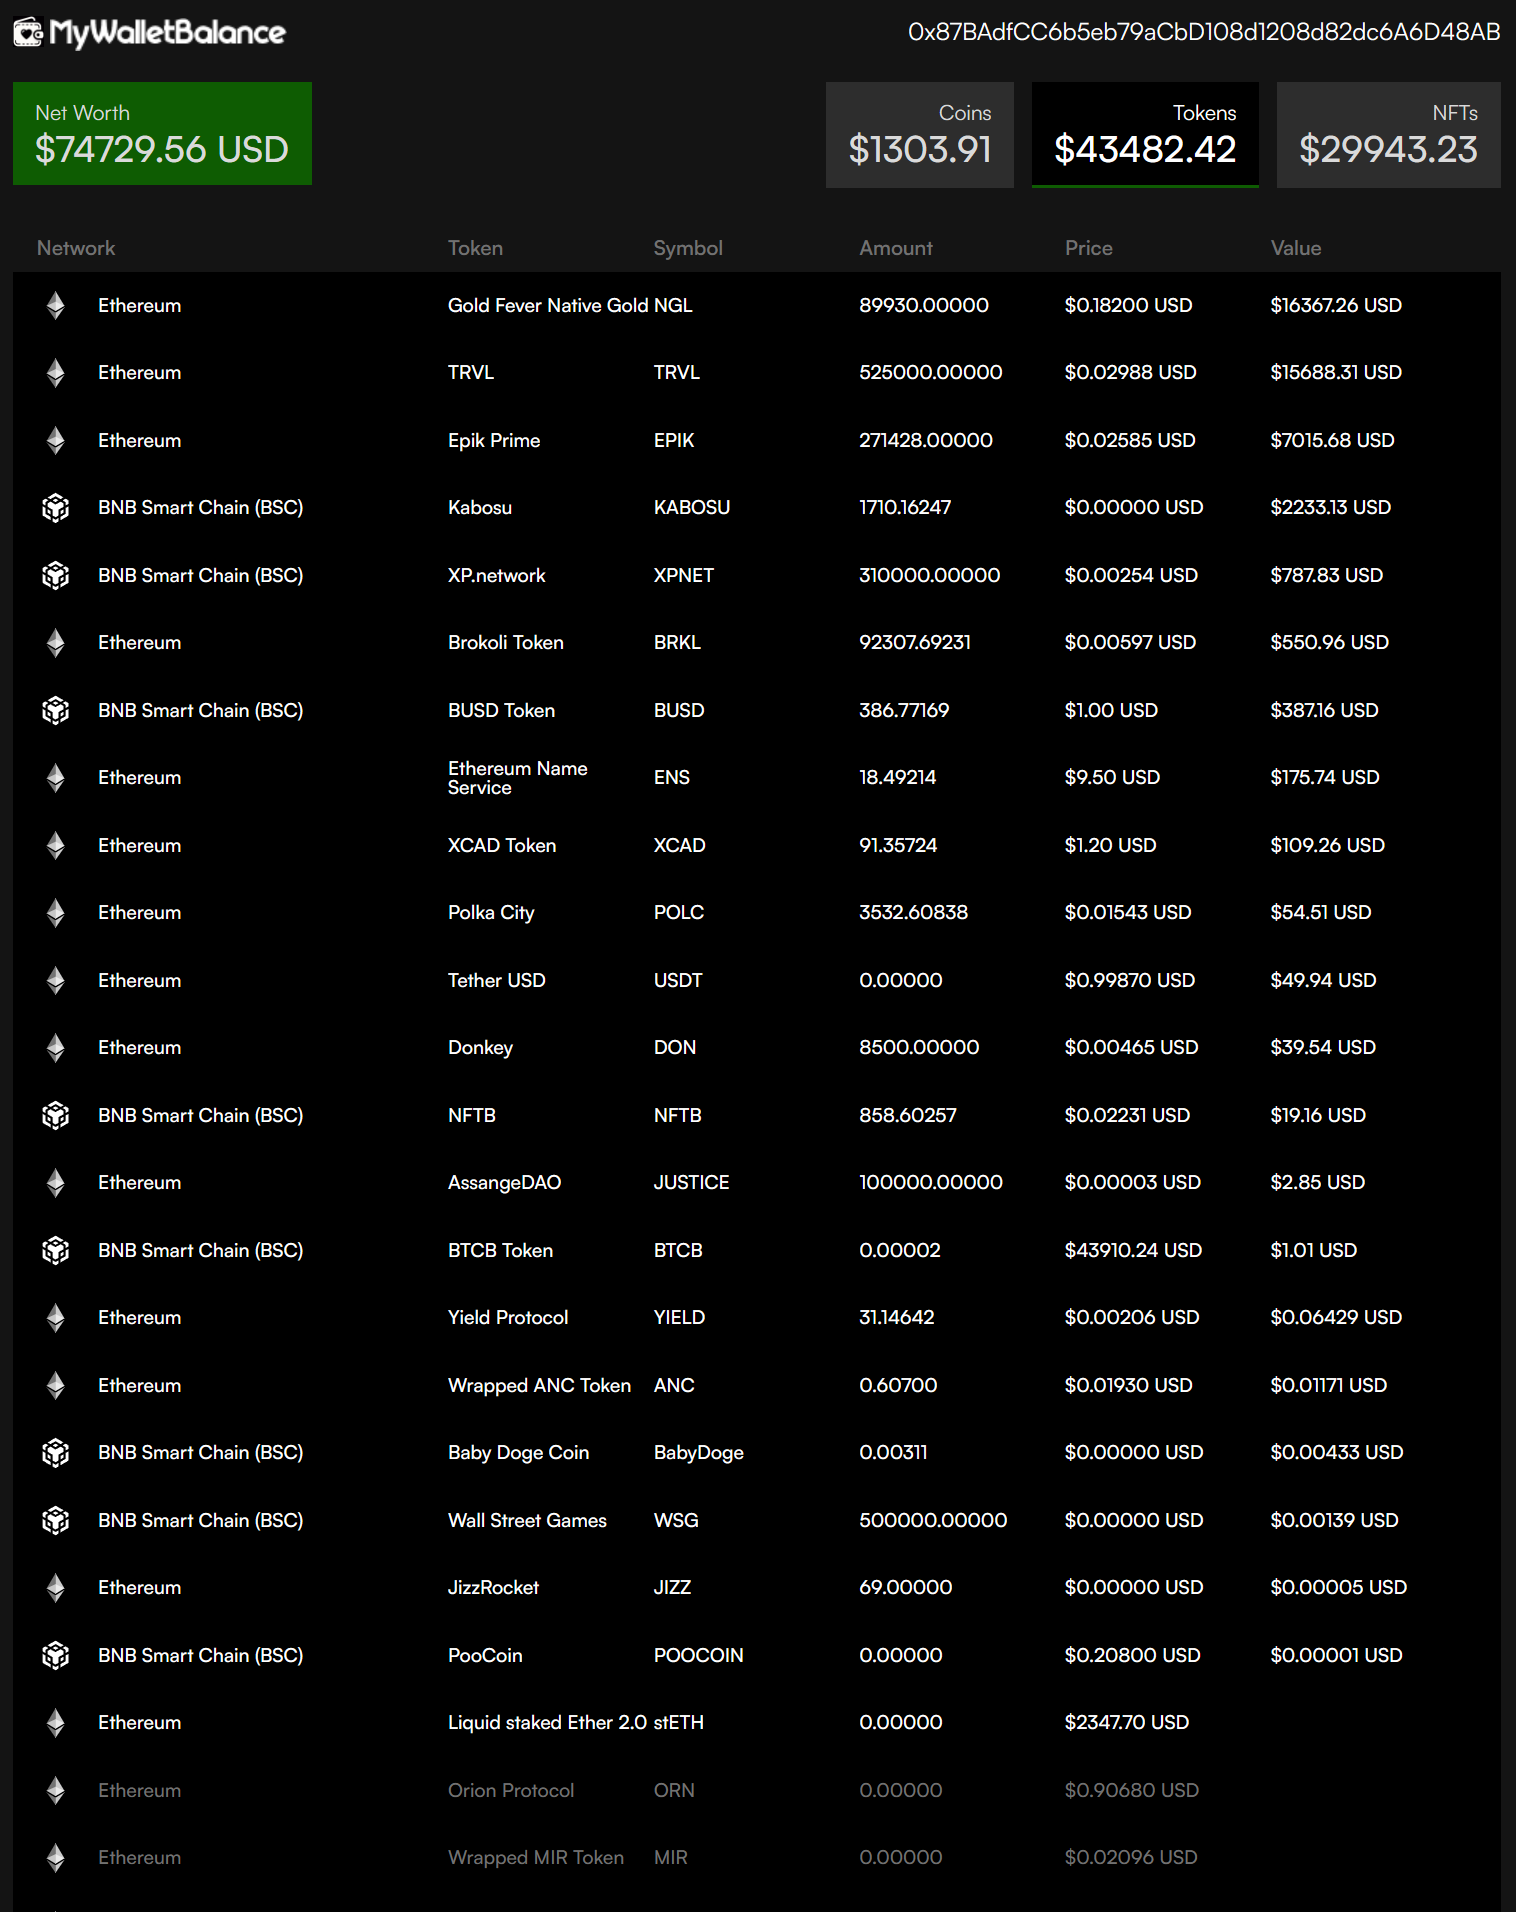Image resolution: width=1516 pixels, height=1912 pixels.
Task: Click BNB chain icon in Baby Doge Coin row
Action: [56, 1453]
